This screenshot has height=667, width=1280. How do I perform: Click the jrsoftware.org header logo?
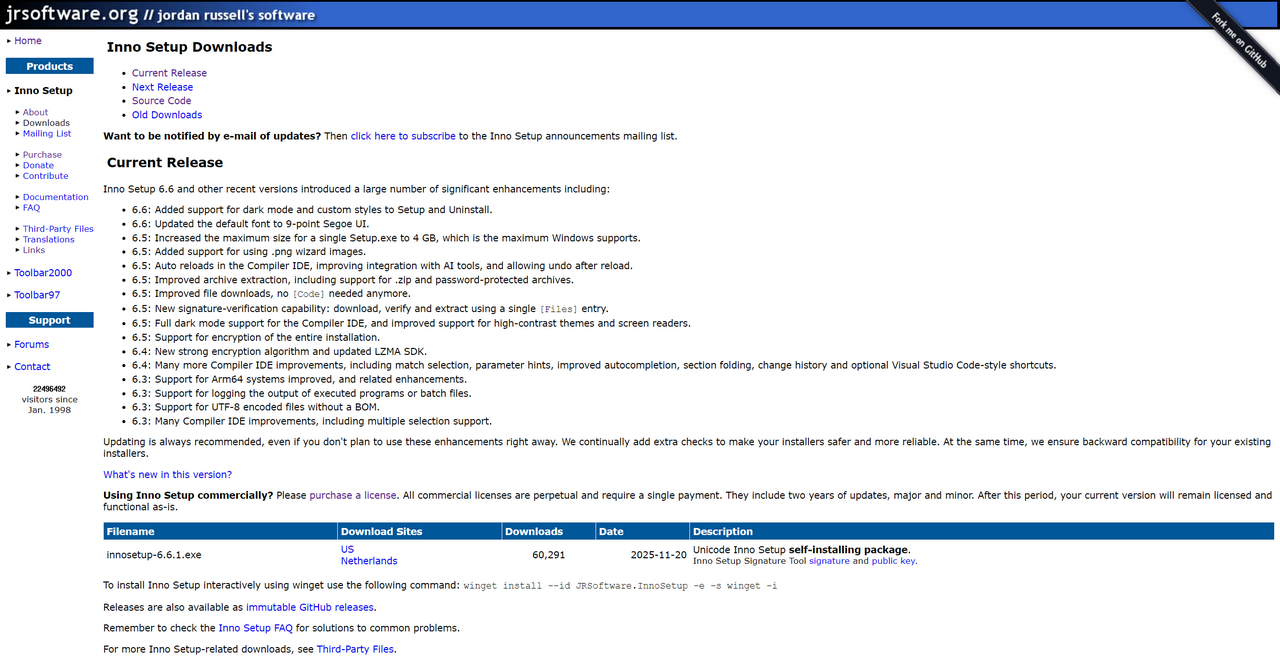[x=74, y=13]
